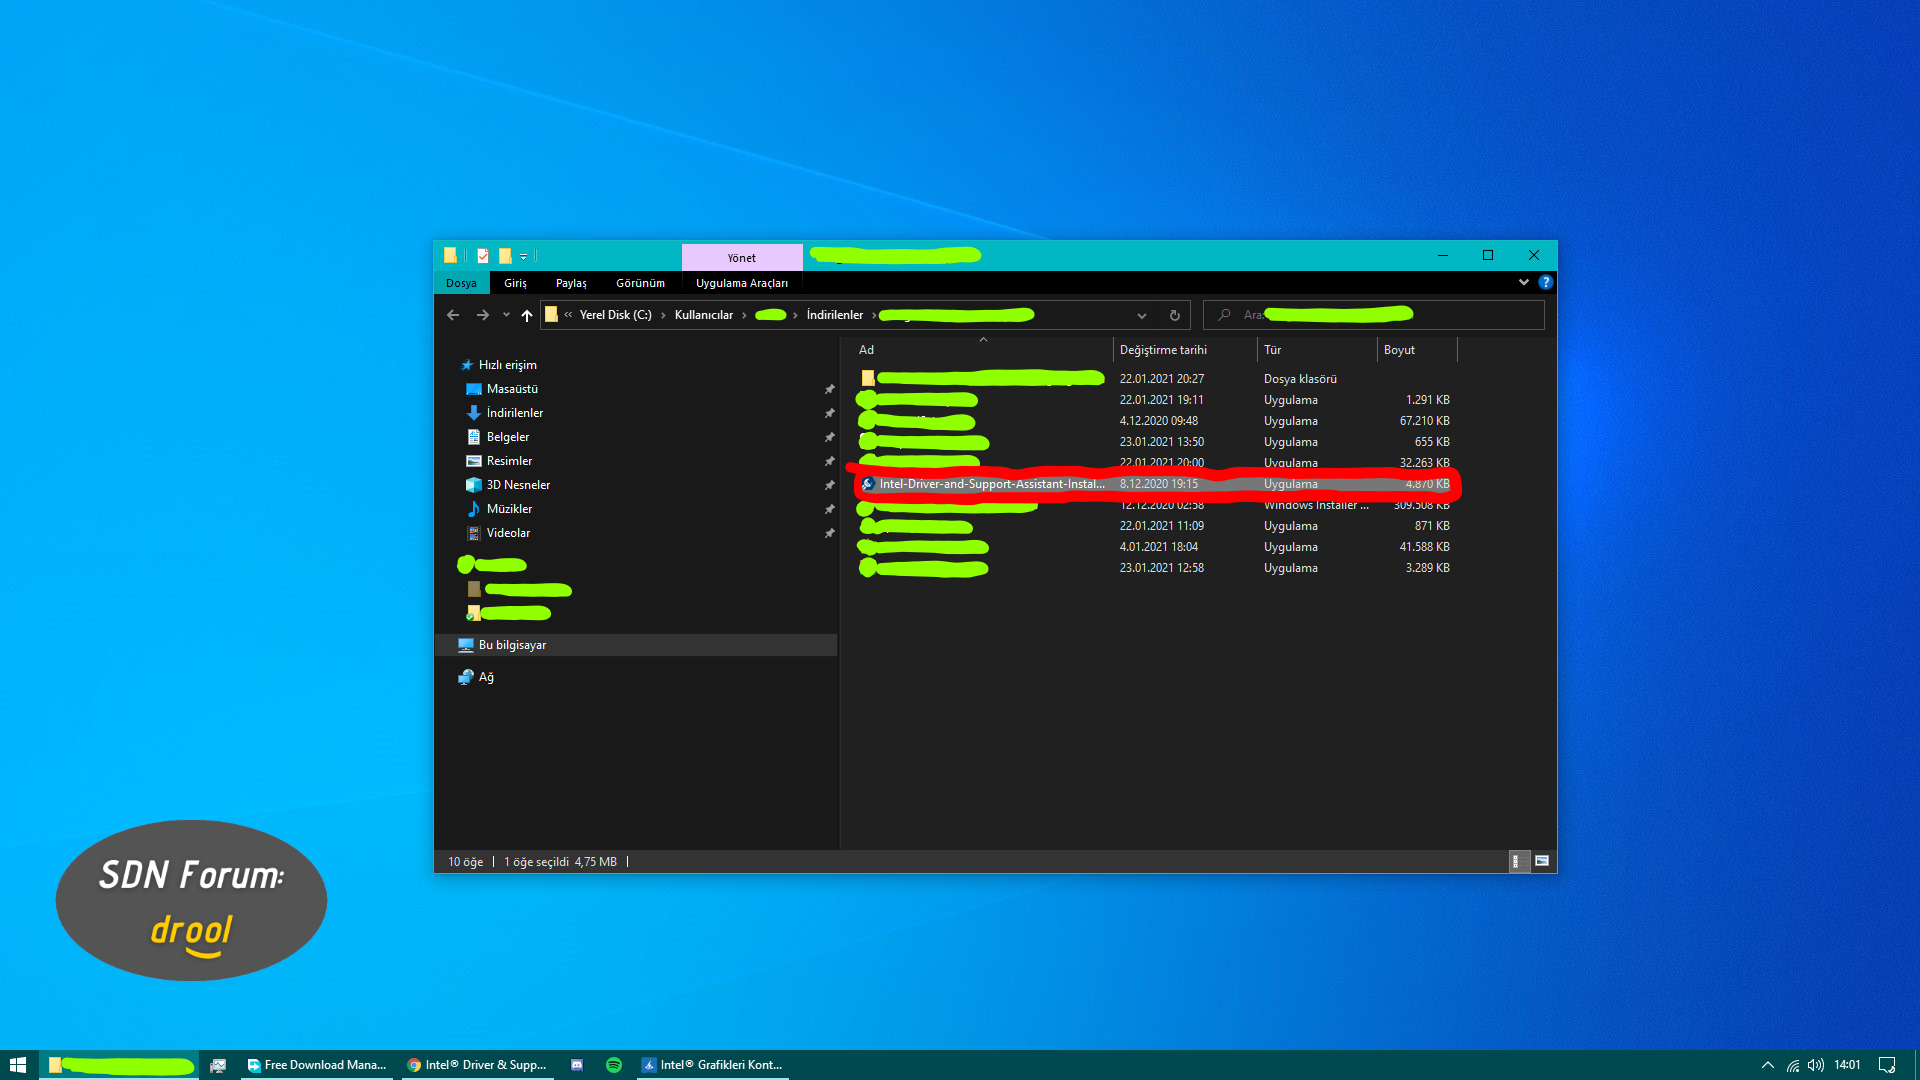Click the Back navigation arrow
This screenshot has height=1080, width=1920.
point(453,315)
